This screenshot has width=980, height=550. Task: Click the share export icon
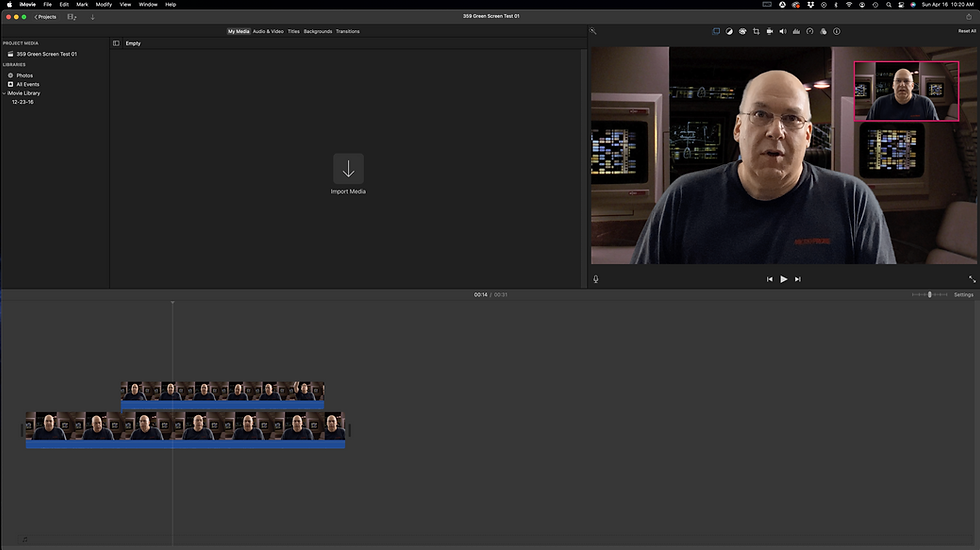click(x=969, y=17)
